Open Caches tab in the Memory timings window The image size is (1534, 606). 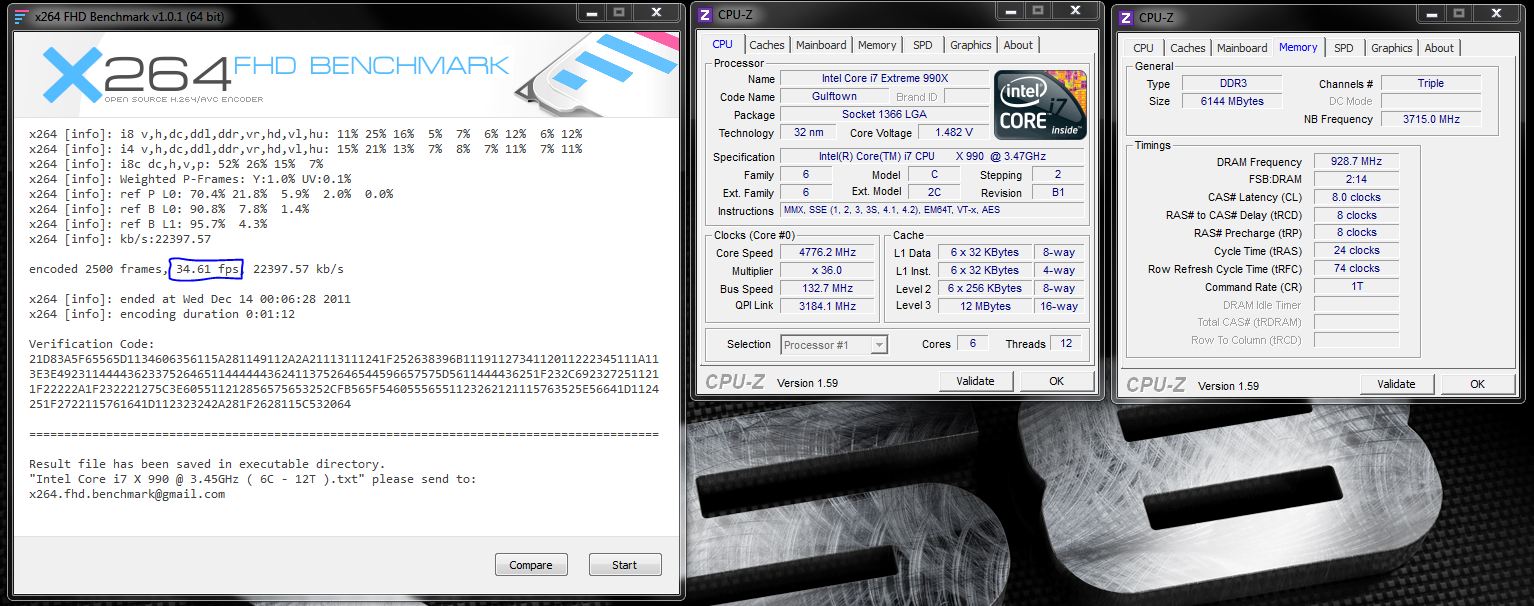coord(1188,48)
